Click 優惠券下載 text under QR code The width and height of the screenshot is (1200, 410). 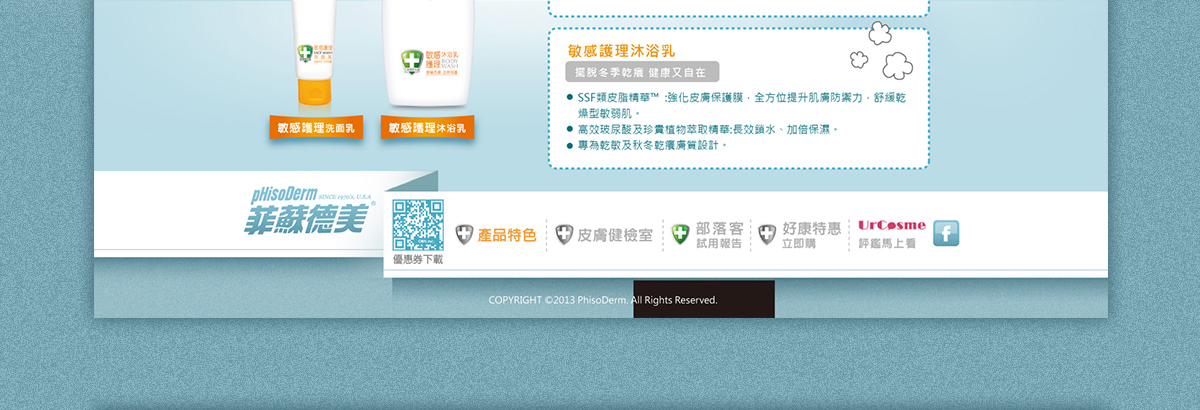(x=418, y=260)
